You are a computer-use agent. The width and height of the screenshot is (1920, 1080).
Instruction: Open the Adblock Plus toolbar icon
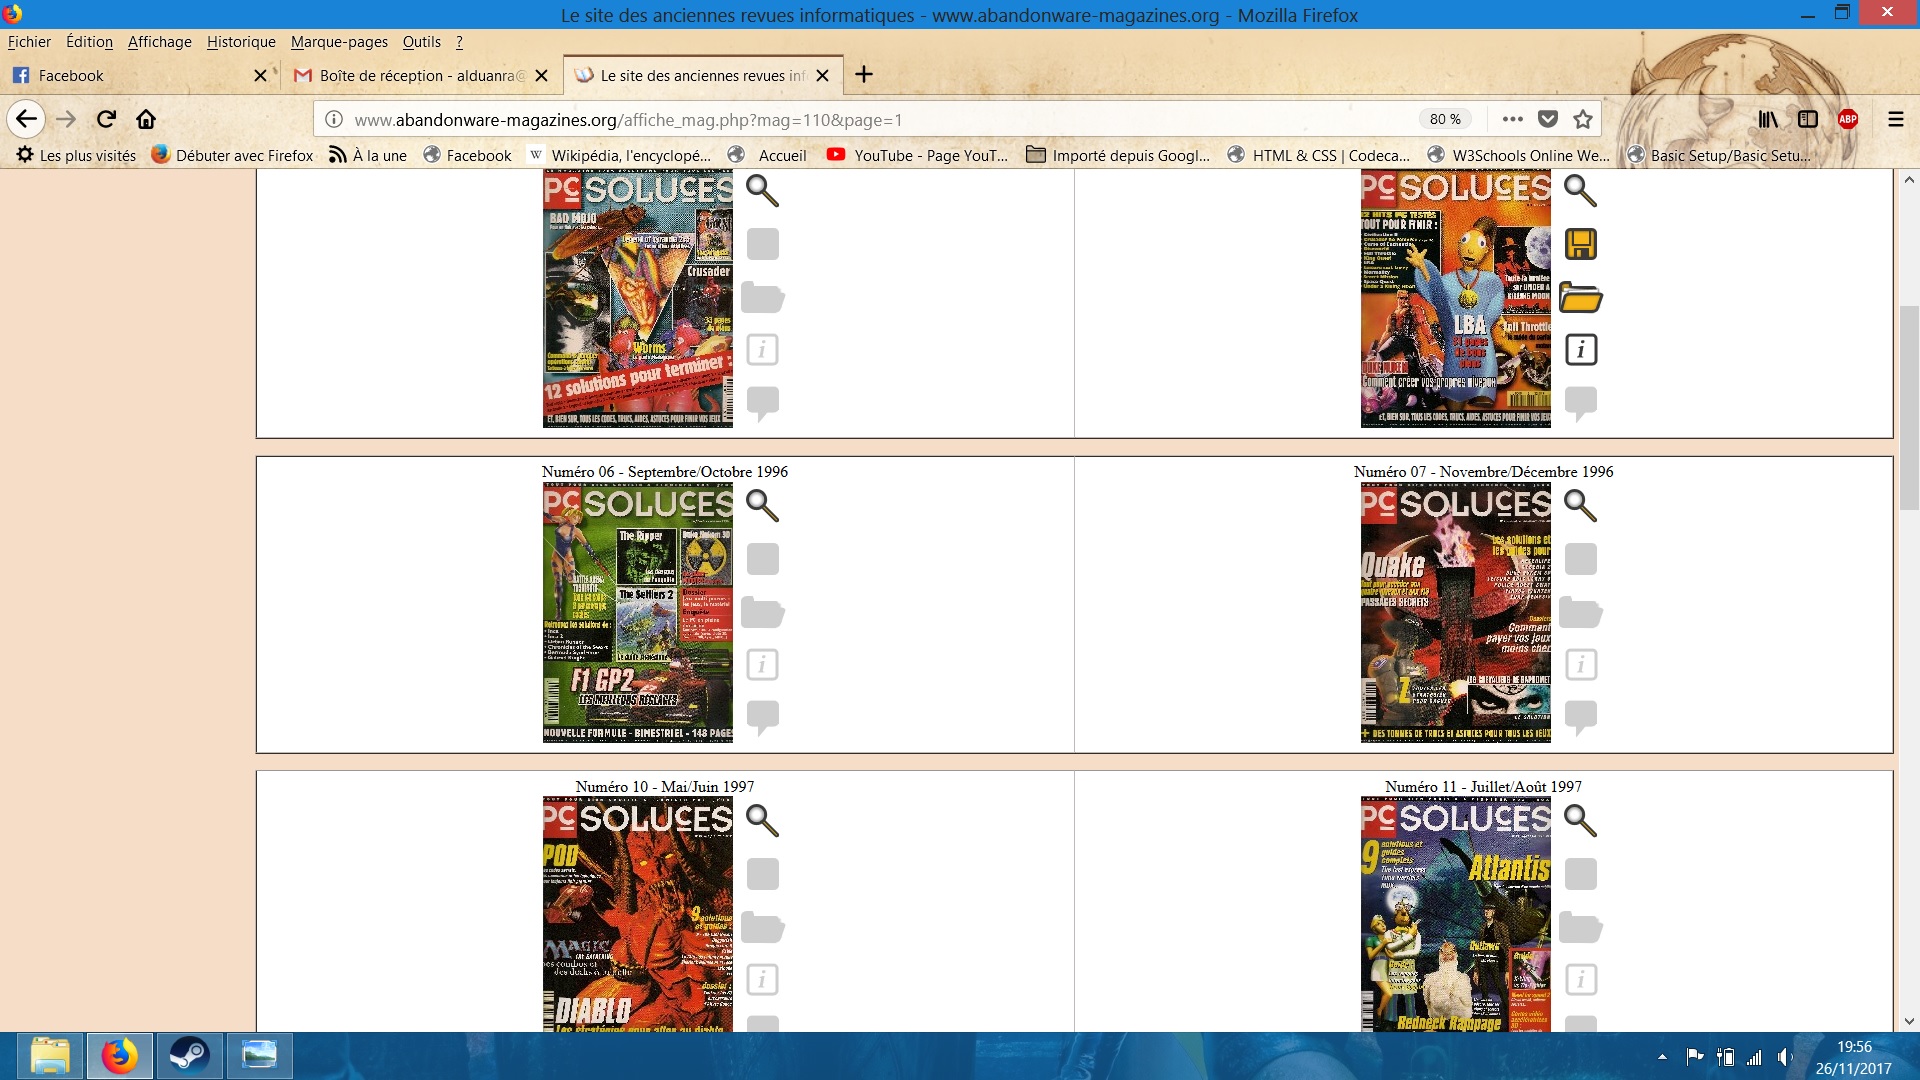(x=1847, y=119)
